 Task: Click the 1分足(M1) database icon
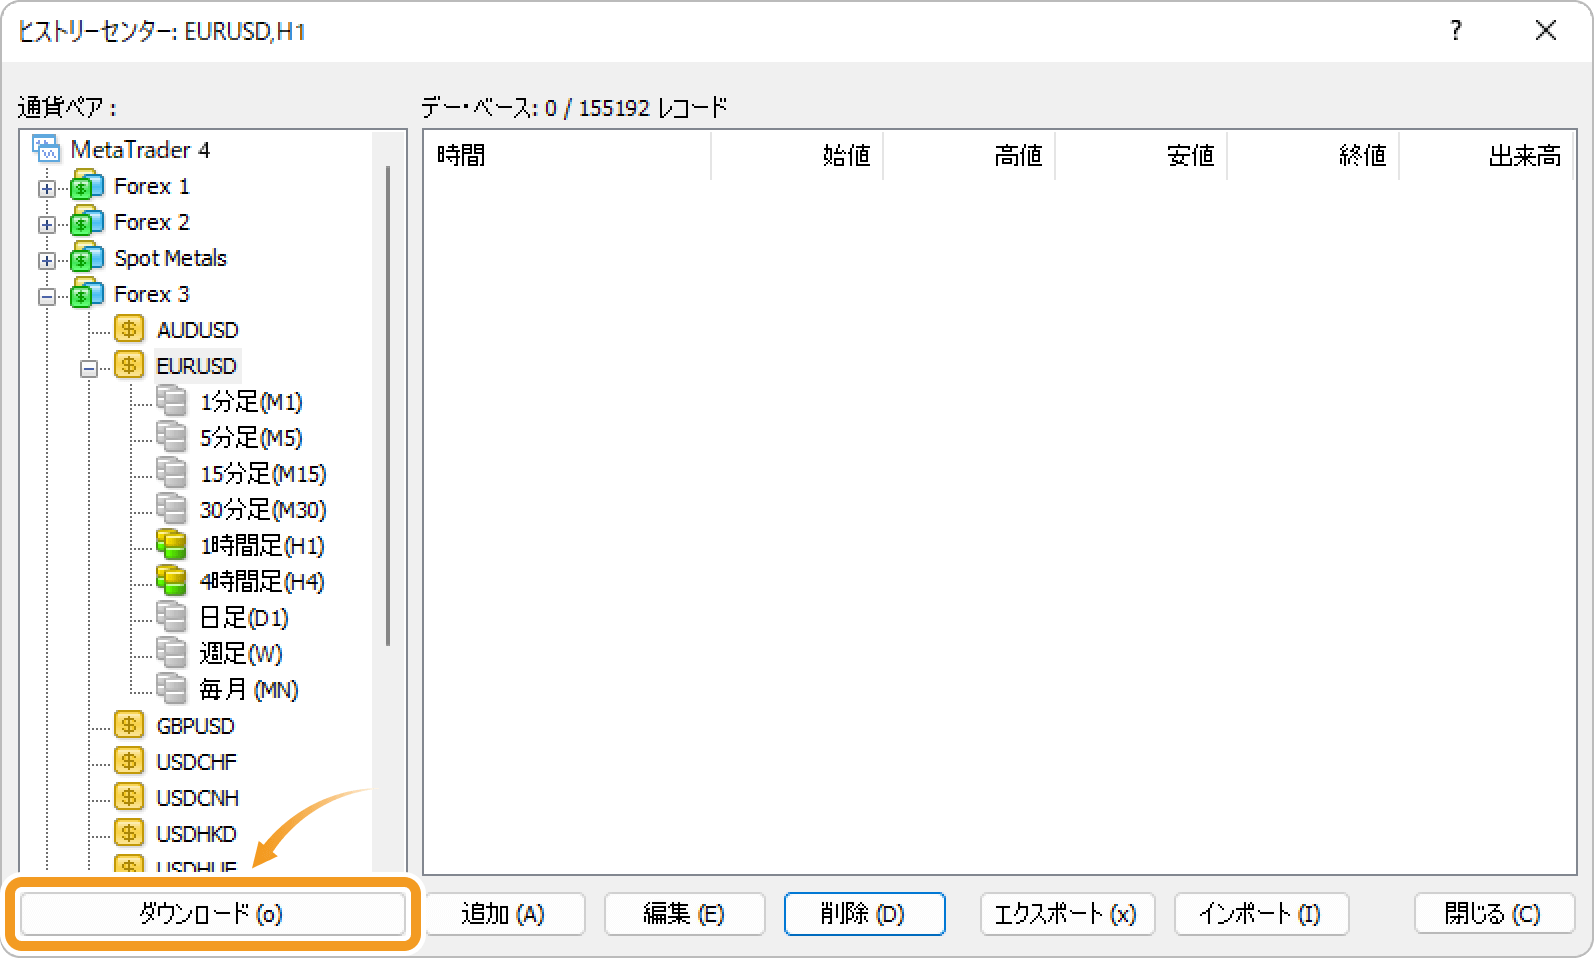(x=171, y=401)
